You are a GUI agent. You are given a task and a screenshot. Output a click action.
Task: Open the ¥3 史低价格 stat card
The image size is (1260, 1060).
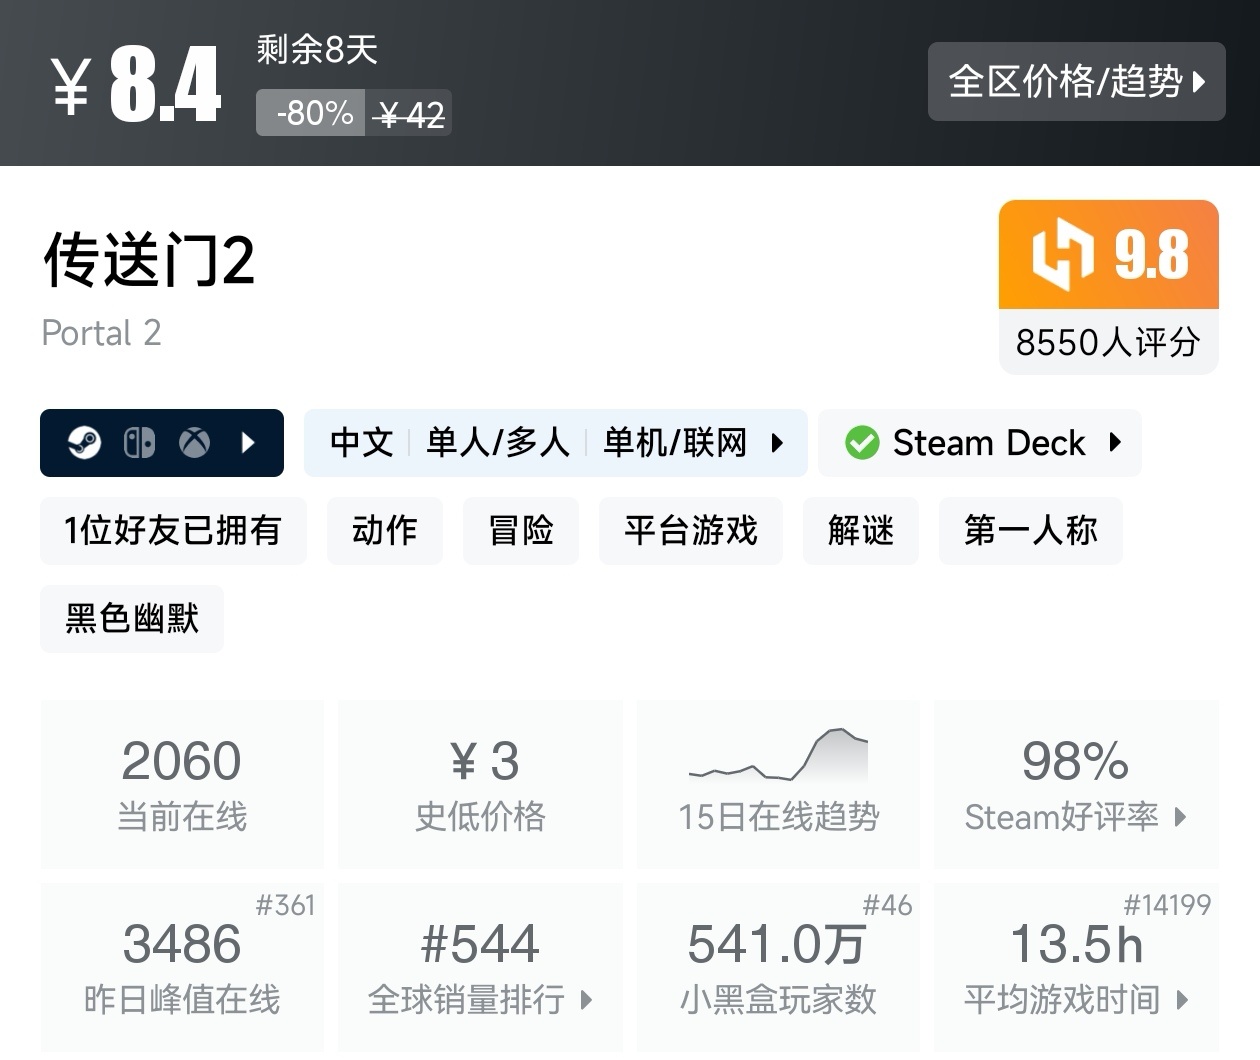(481, 784)
